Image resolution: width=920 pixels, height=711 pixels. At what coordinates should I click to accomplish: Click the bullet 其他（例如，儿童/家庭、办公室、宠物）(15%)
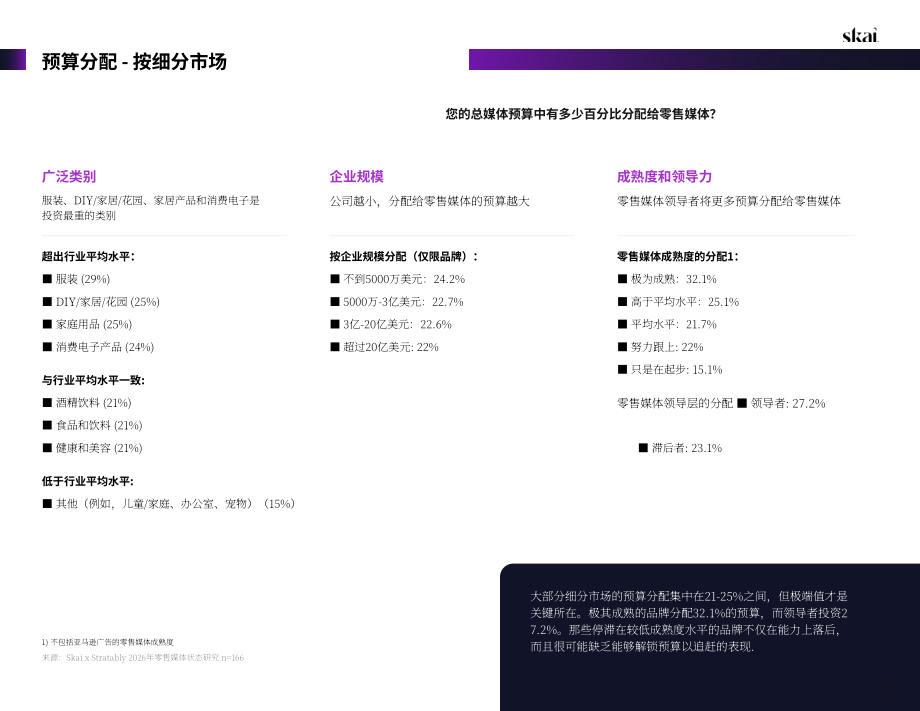coord(169,504)
